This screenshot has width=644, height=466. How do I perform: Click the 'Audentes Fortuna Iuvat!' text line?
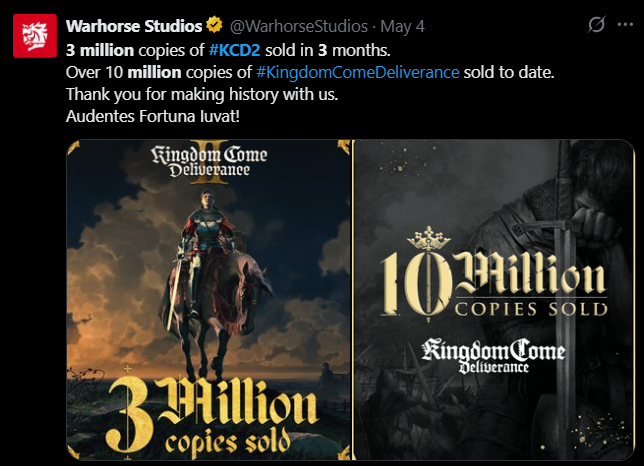point(153,116)
